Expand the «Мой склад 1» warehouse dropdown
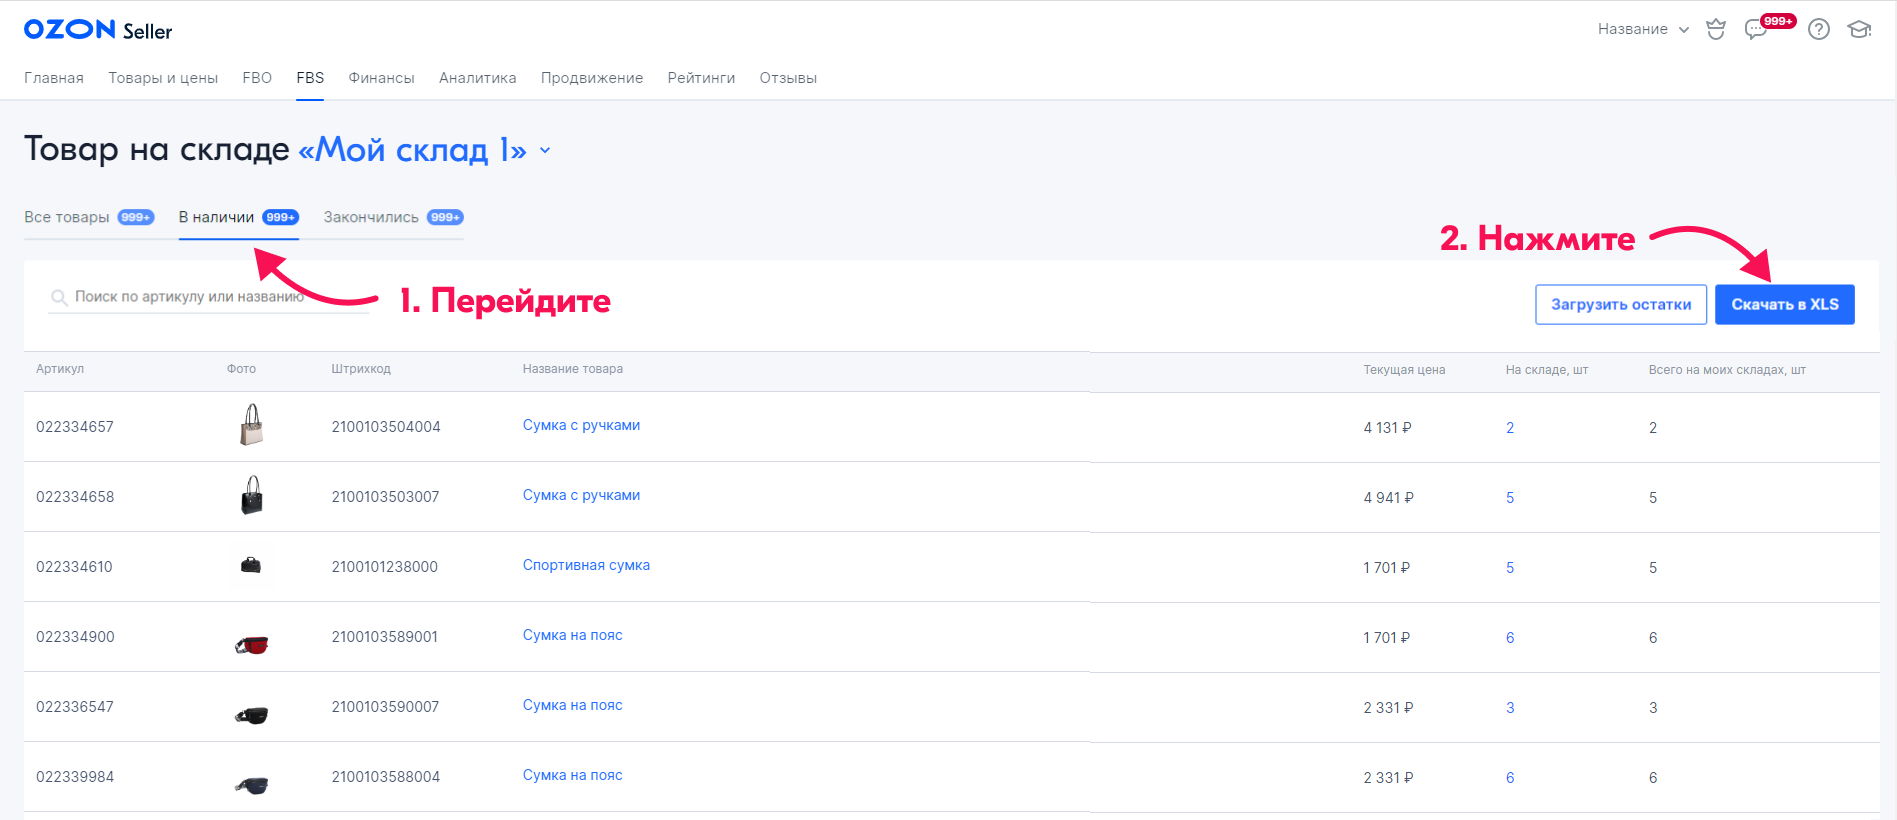Screen dimensions: 1897x820 click(545, 151)
